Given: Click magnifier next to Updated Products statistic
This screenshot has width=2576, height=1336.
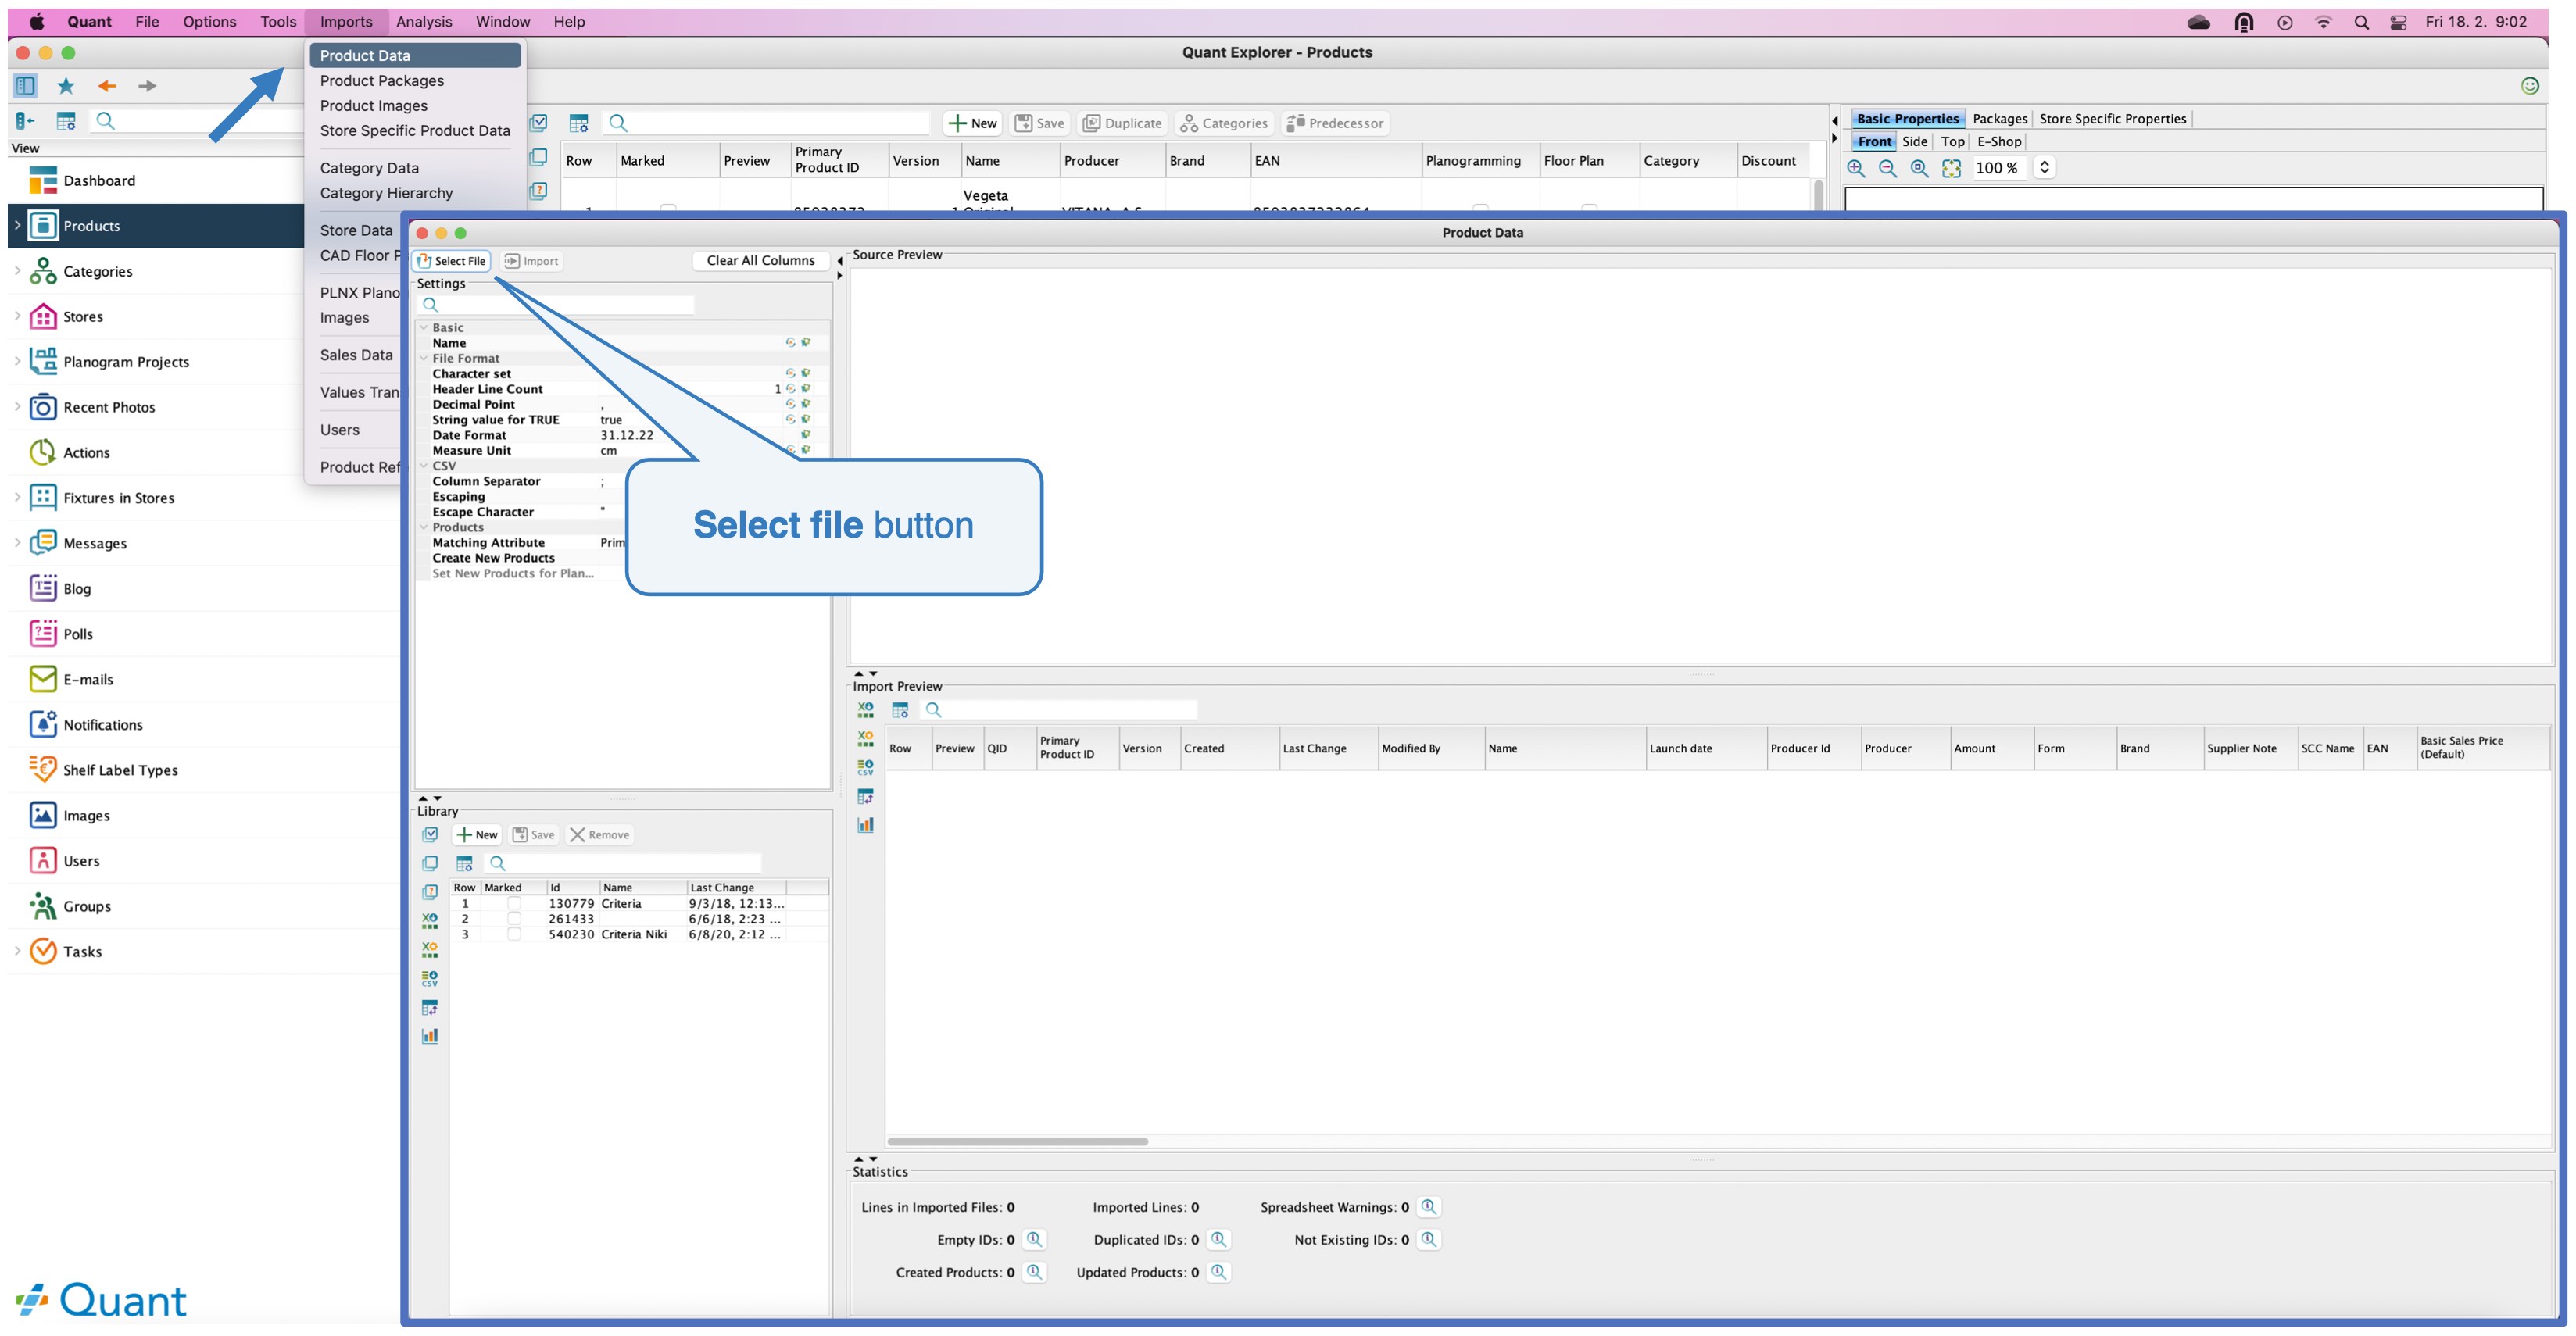Looking at the screenshot, I should [x=1218, y=1272].
